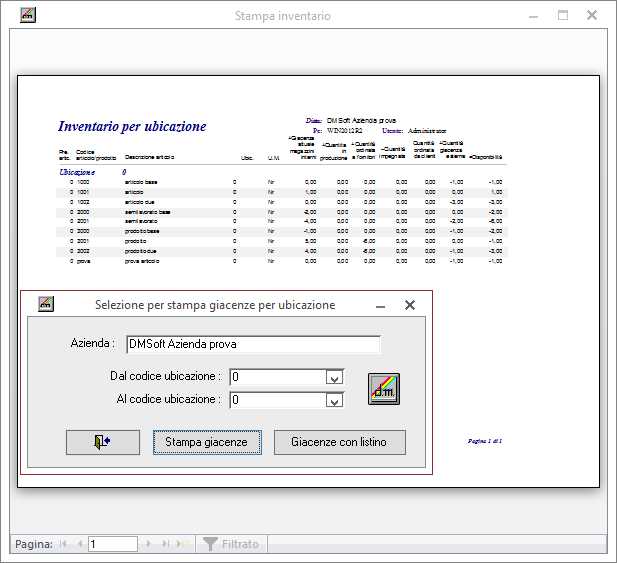The width and height of the screenshot is (617, 563).
Task: Maximize the Stampa inventario window
Action: pos(563,15)
